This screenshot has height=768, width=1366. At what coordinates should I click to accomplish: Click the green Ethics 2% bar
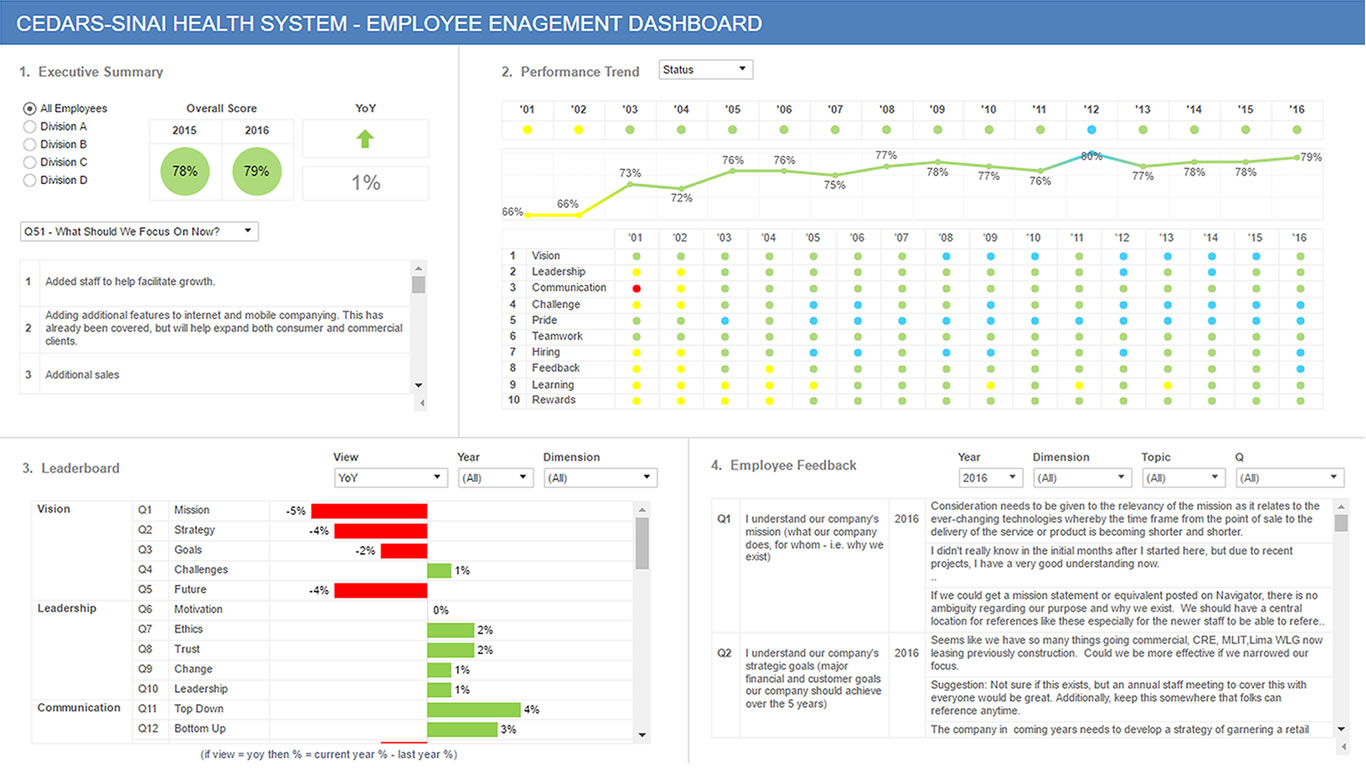(450, 630)
